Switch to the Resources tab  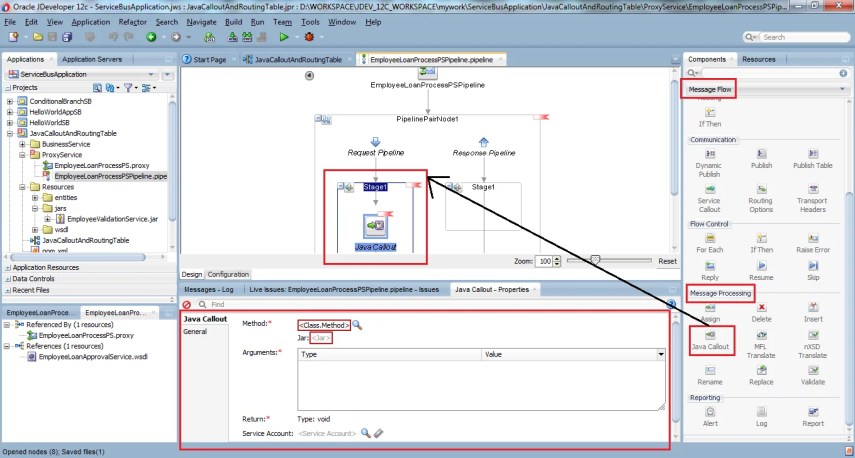tap(758, 59)
